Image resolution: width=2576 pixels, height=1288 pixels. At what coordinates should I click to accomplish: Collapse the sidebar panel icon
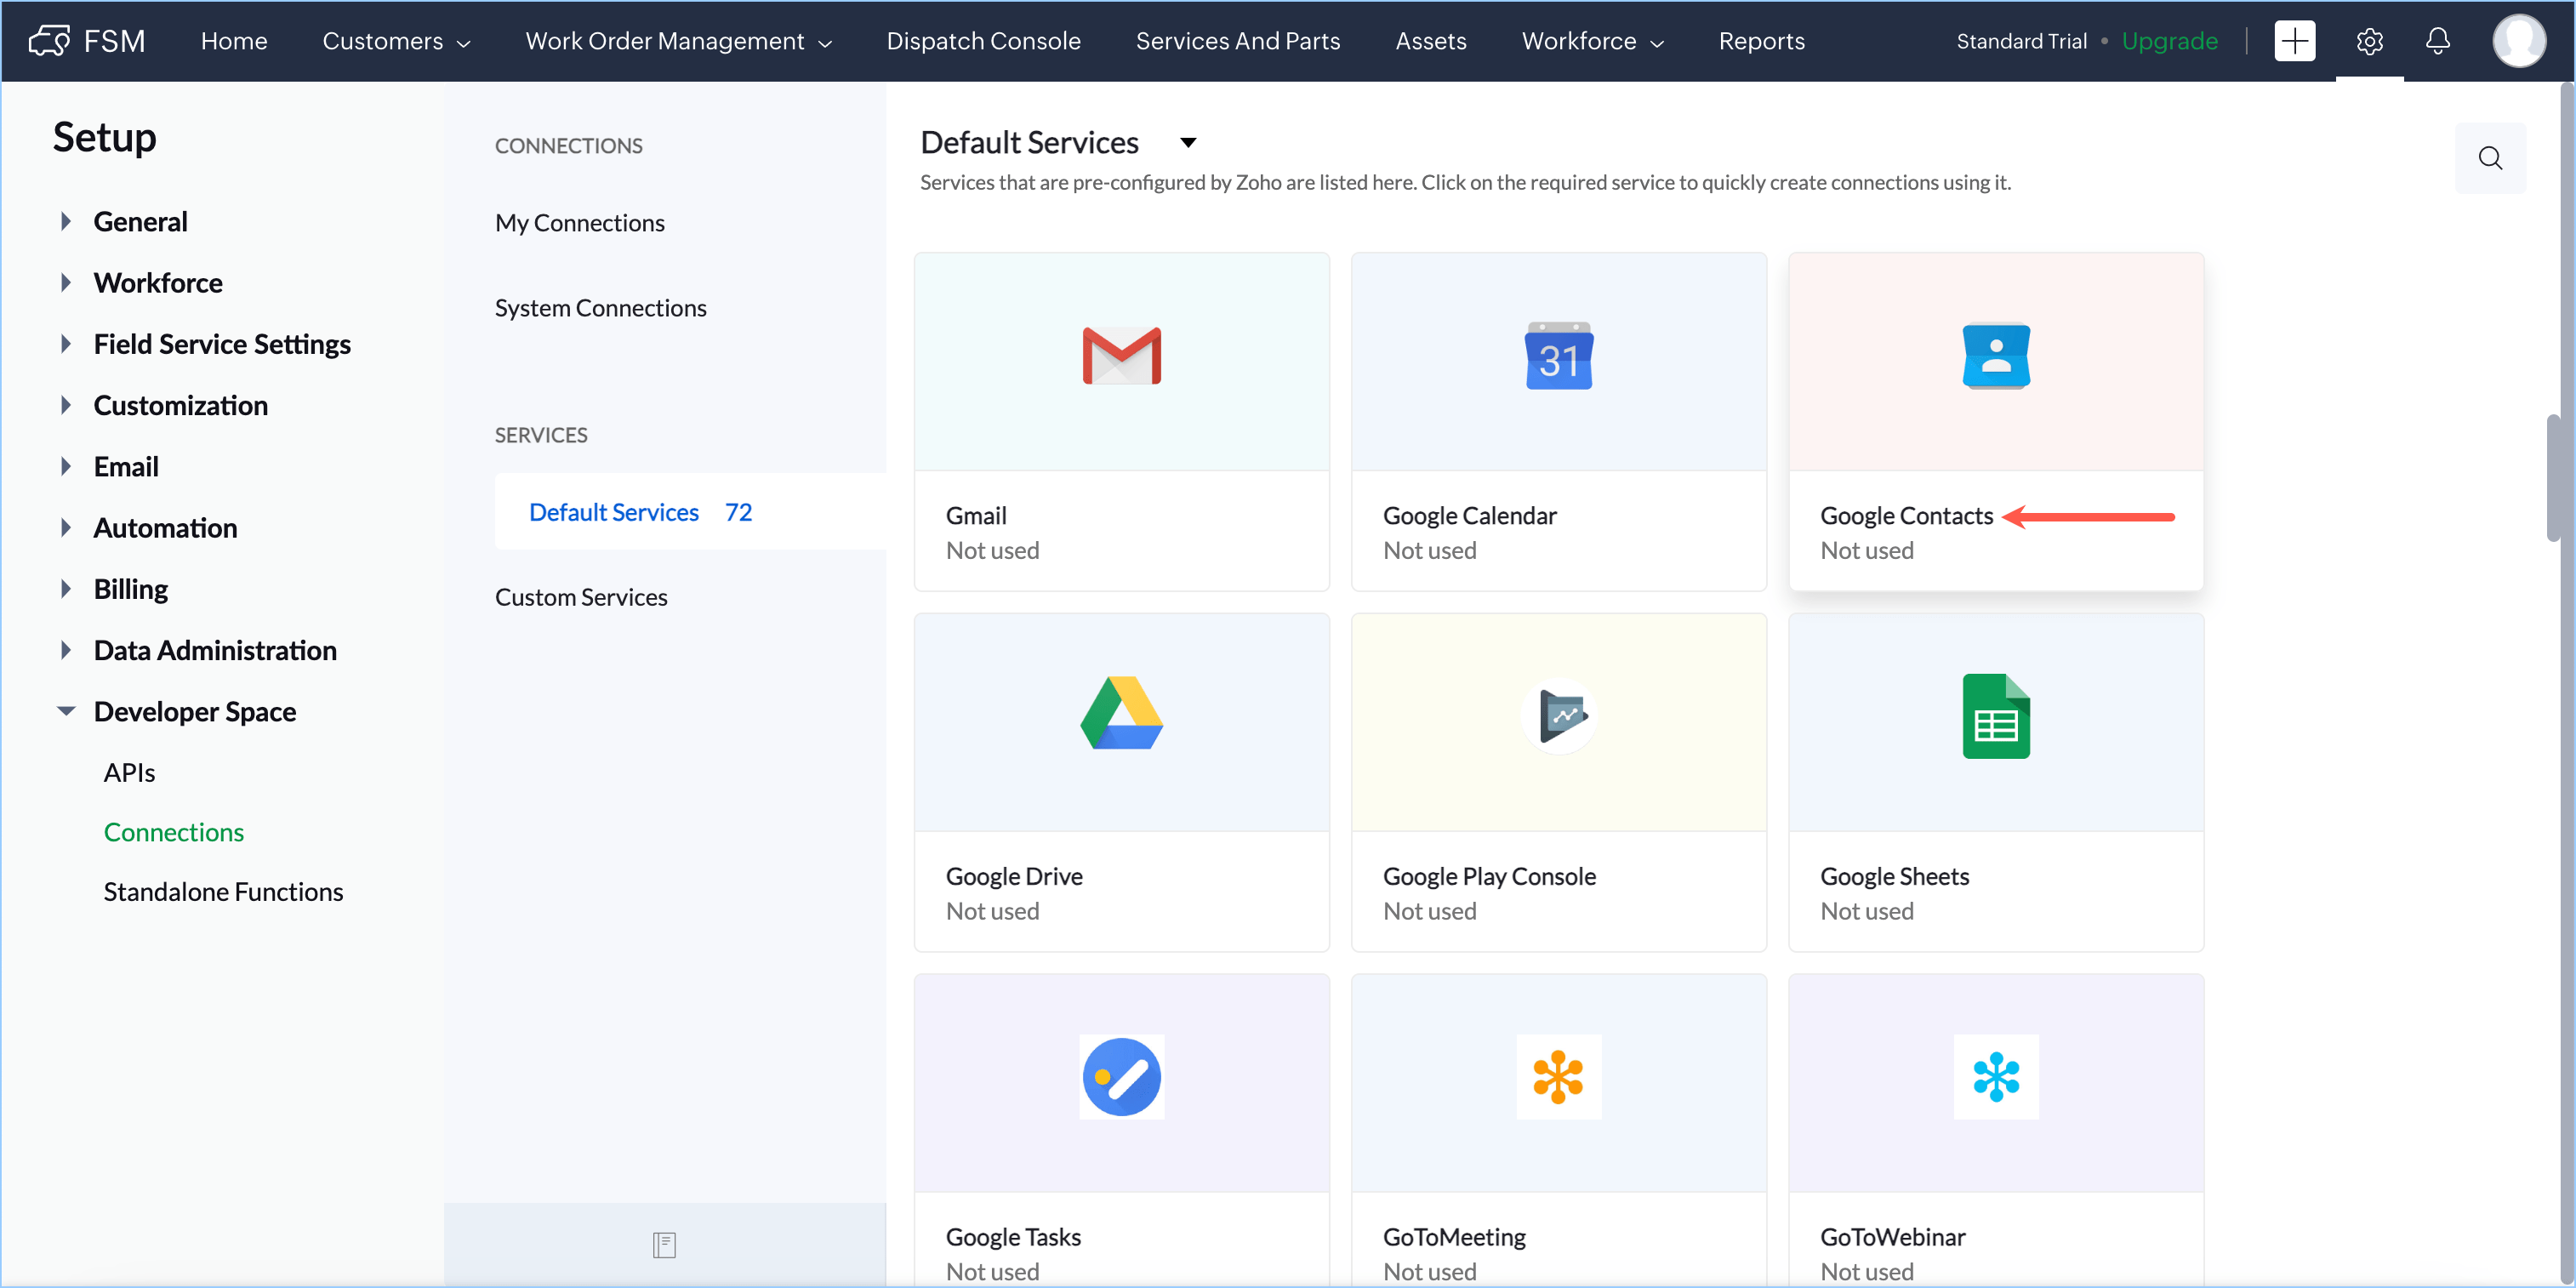tap(664, 1244)
